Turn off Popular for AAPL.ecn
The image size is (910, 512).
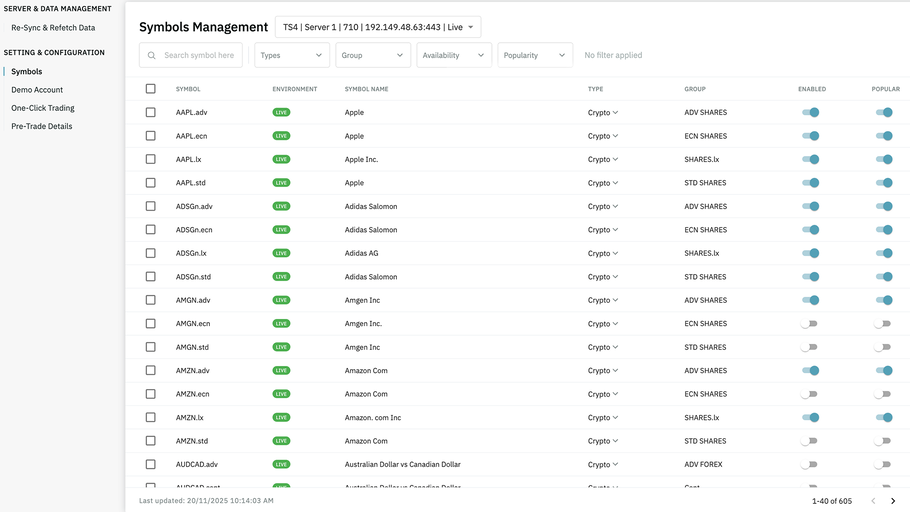point(884,136)
